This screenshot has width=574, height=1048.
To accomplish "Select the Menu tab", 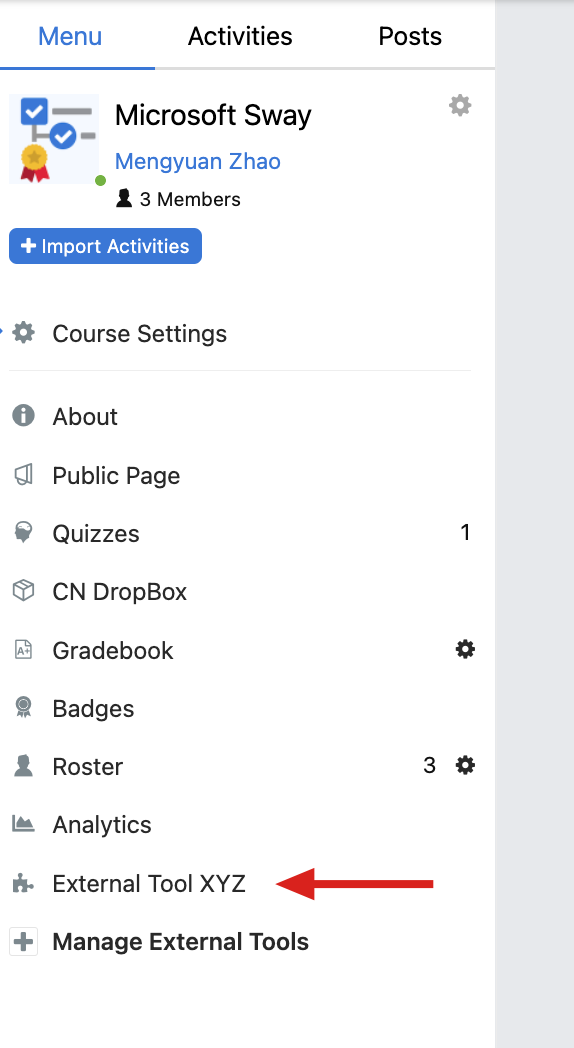I will click(70, 35).
